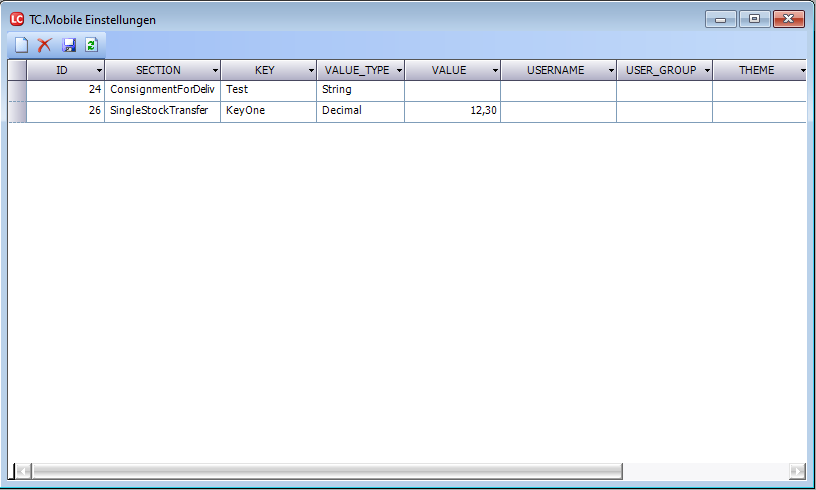Sort by the VALUE column header

coord(448,70)
